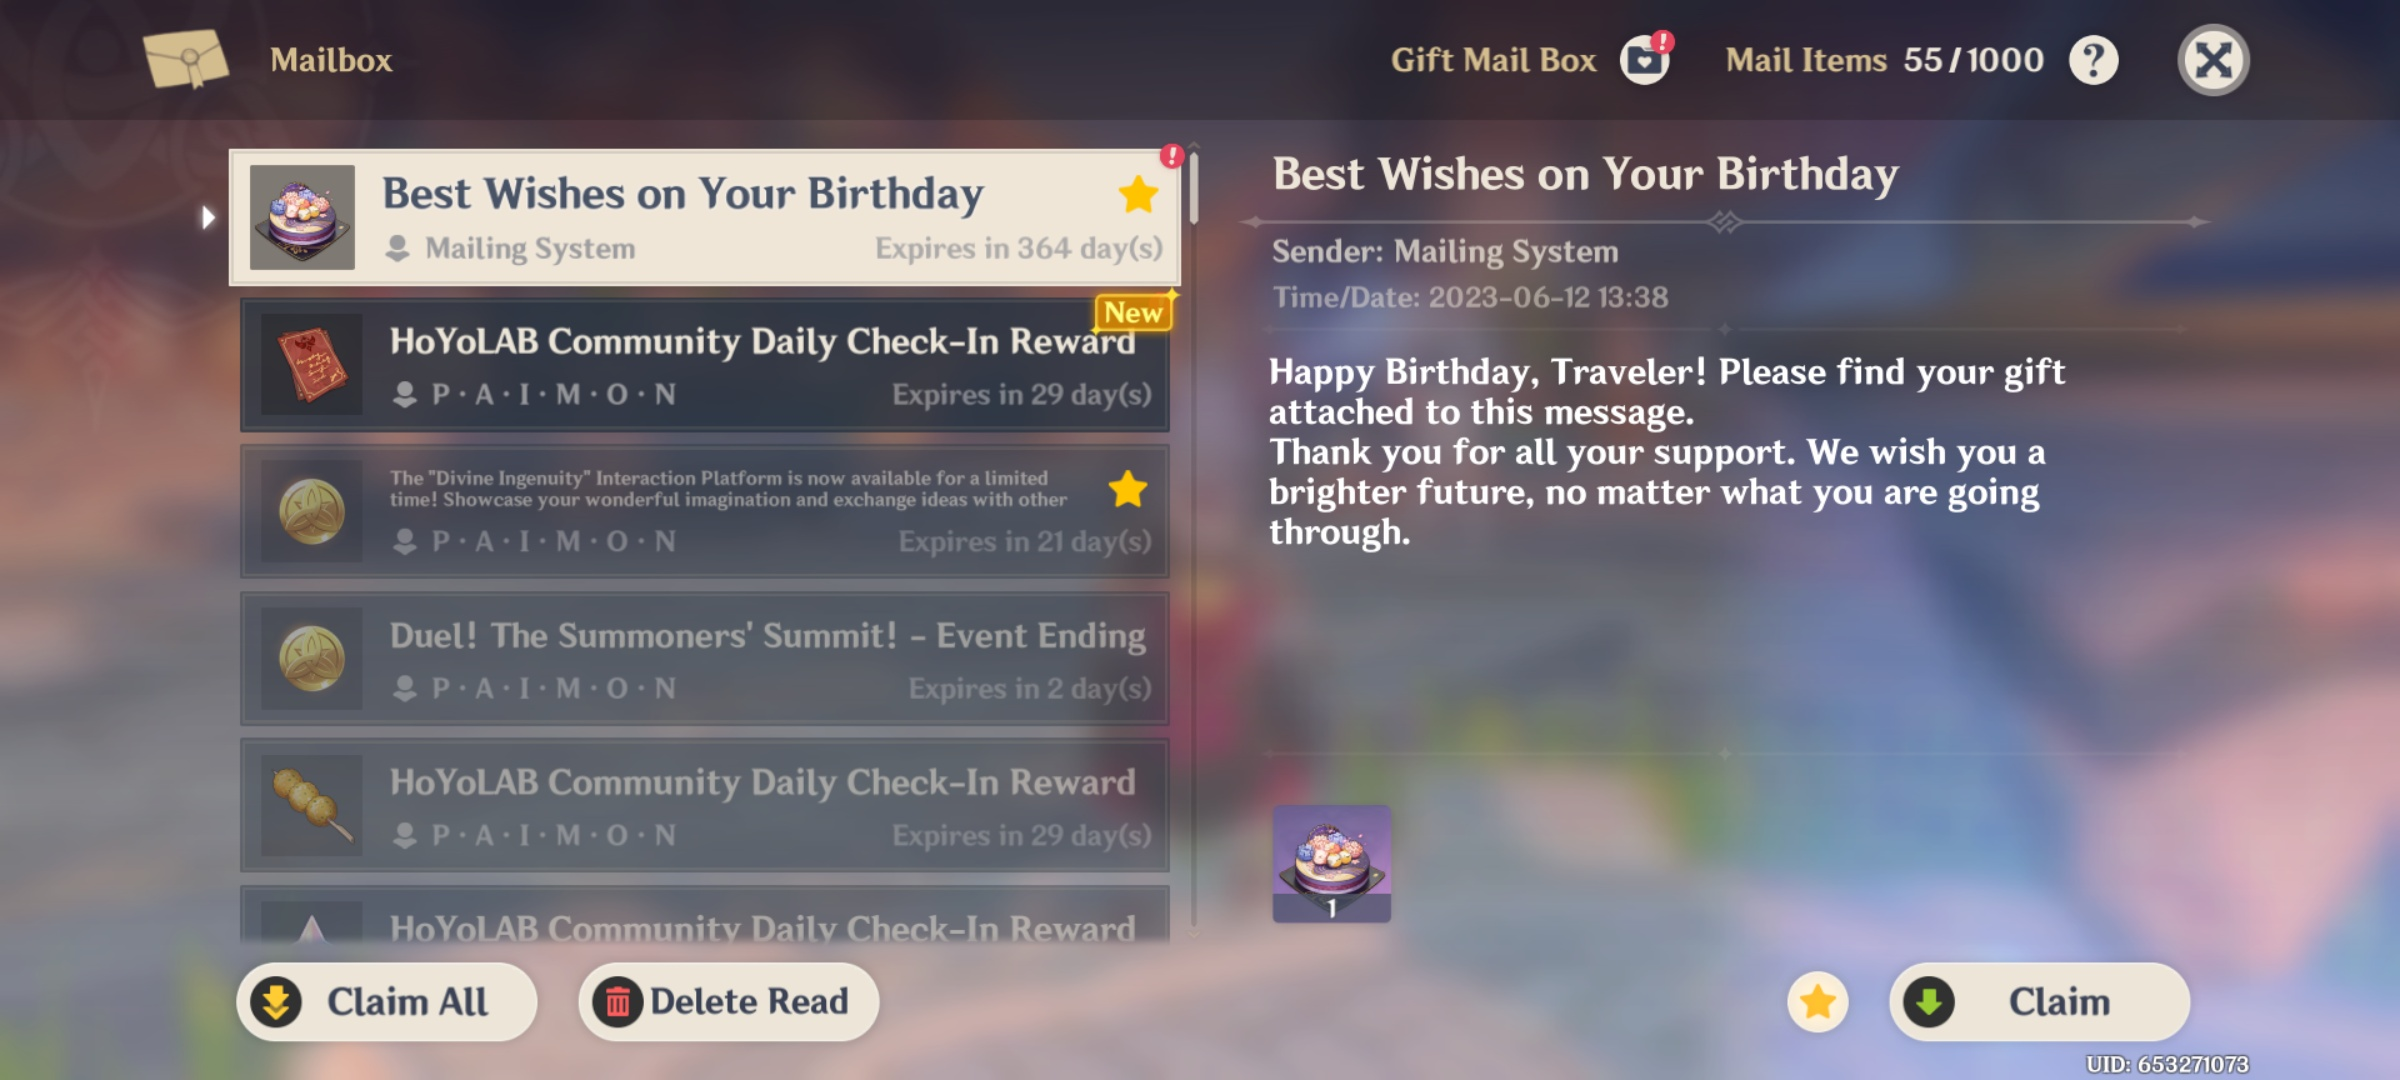Image resolution: width=2400 pixels, height=1080 pixels.
Task: Click the Mora coin icon on Duel mail
Action: 312,659
